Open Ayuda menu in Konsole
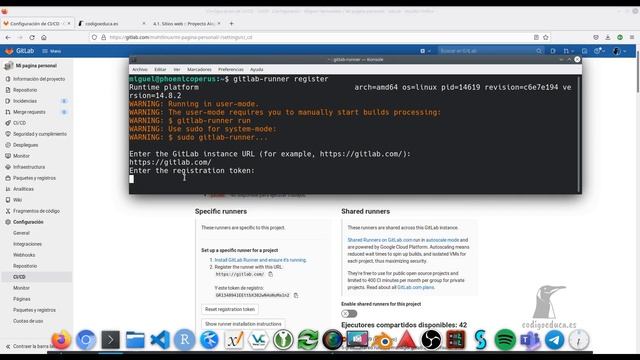 click(257, 69)
